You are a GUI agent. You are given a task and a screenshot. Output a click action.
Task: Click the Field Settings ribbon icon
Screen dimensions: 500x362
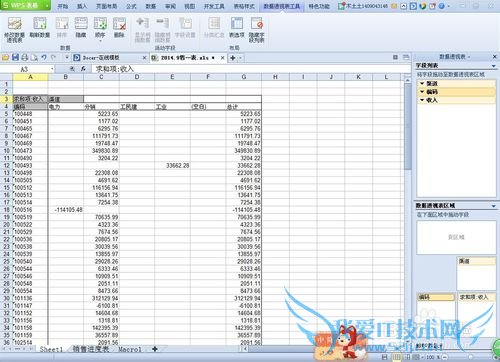pyautogui.click(x=185, y=23)
